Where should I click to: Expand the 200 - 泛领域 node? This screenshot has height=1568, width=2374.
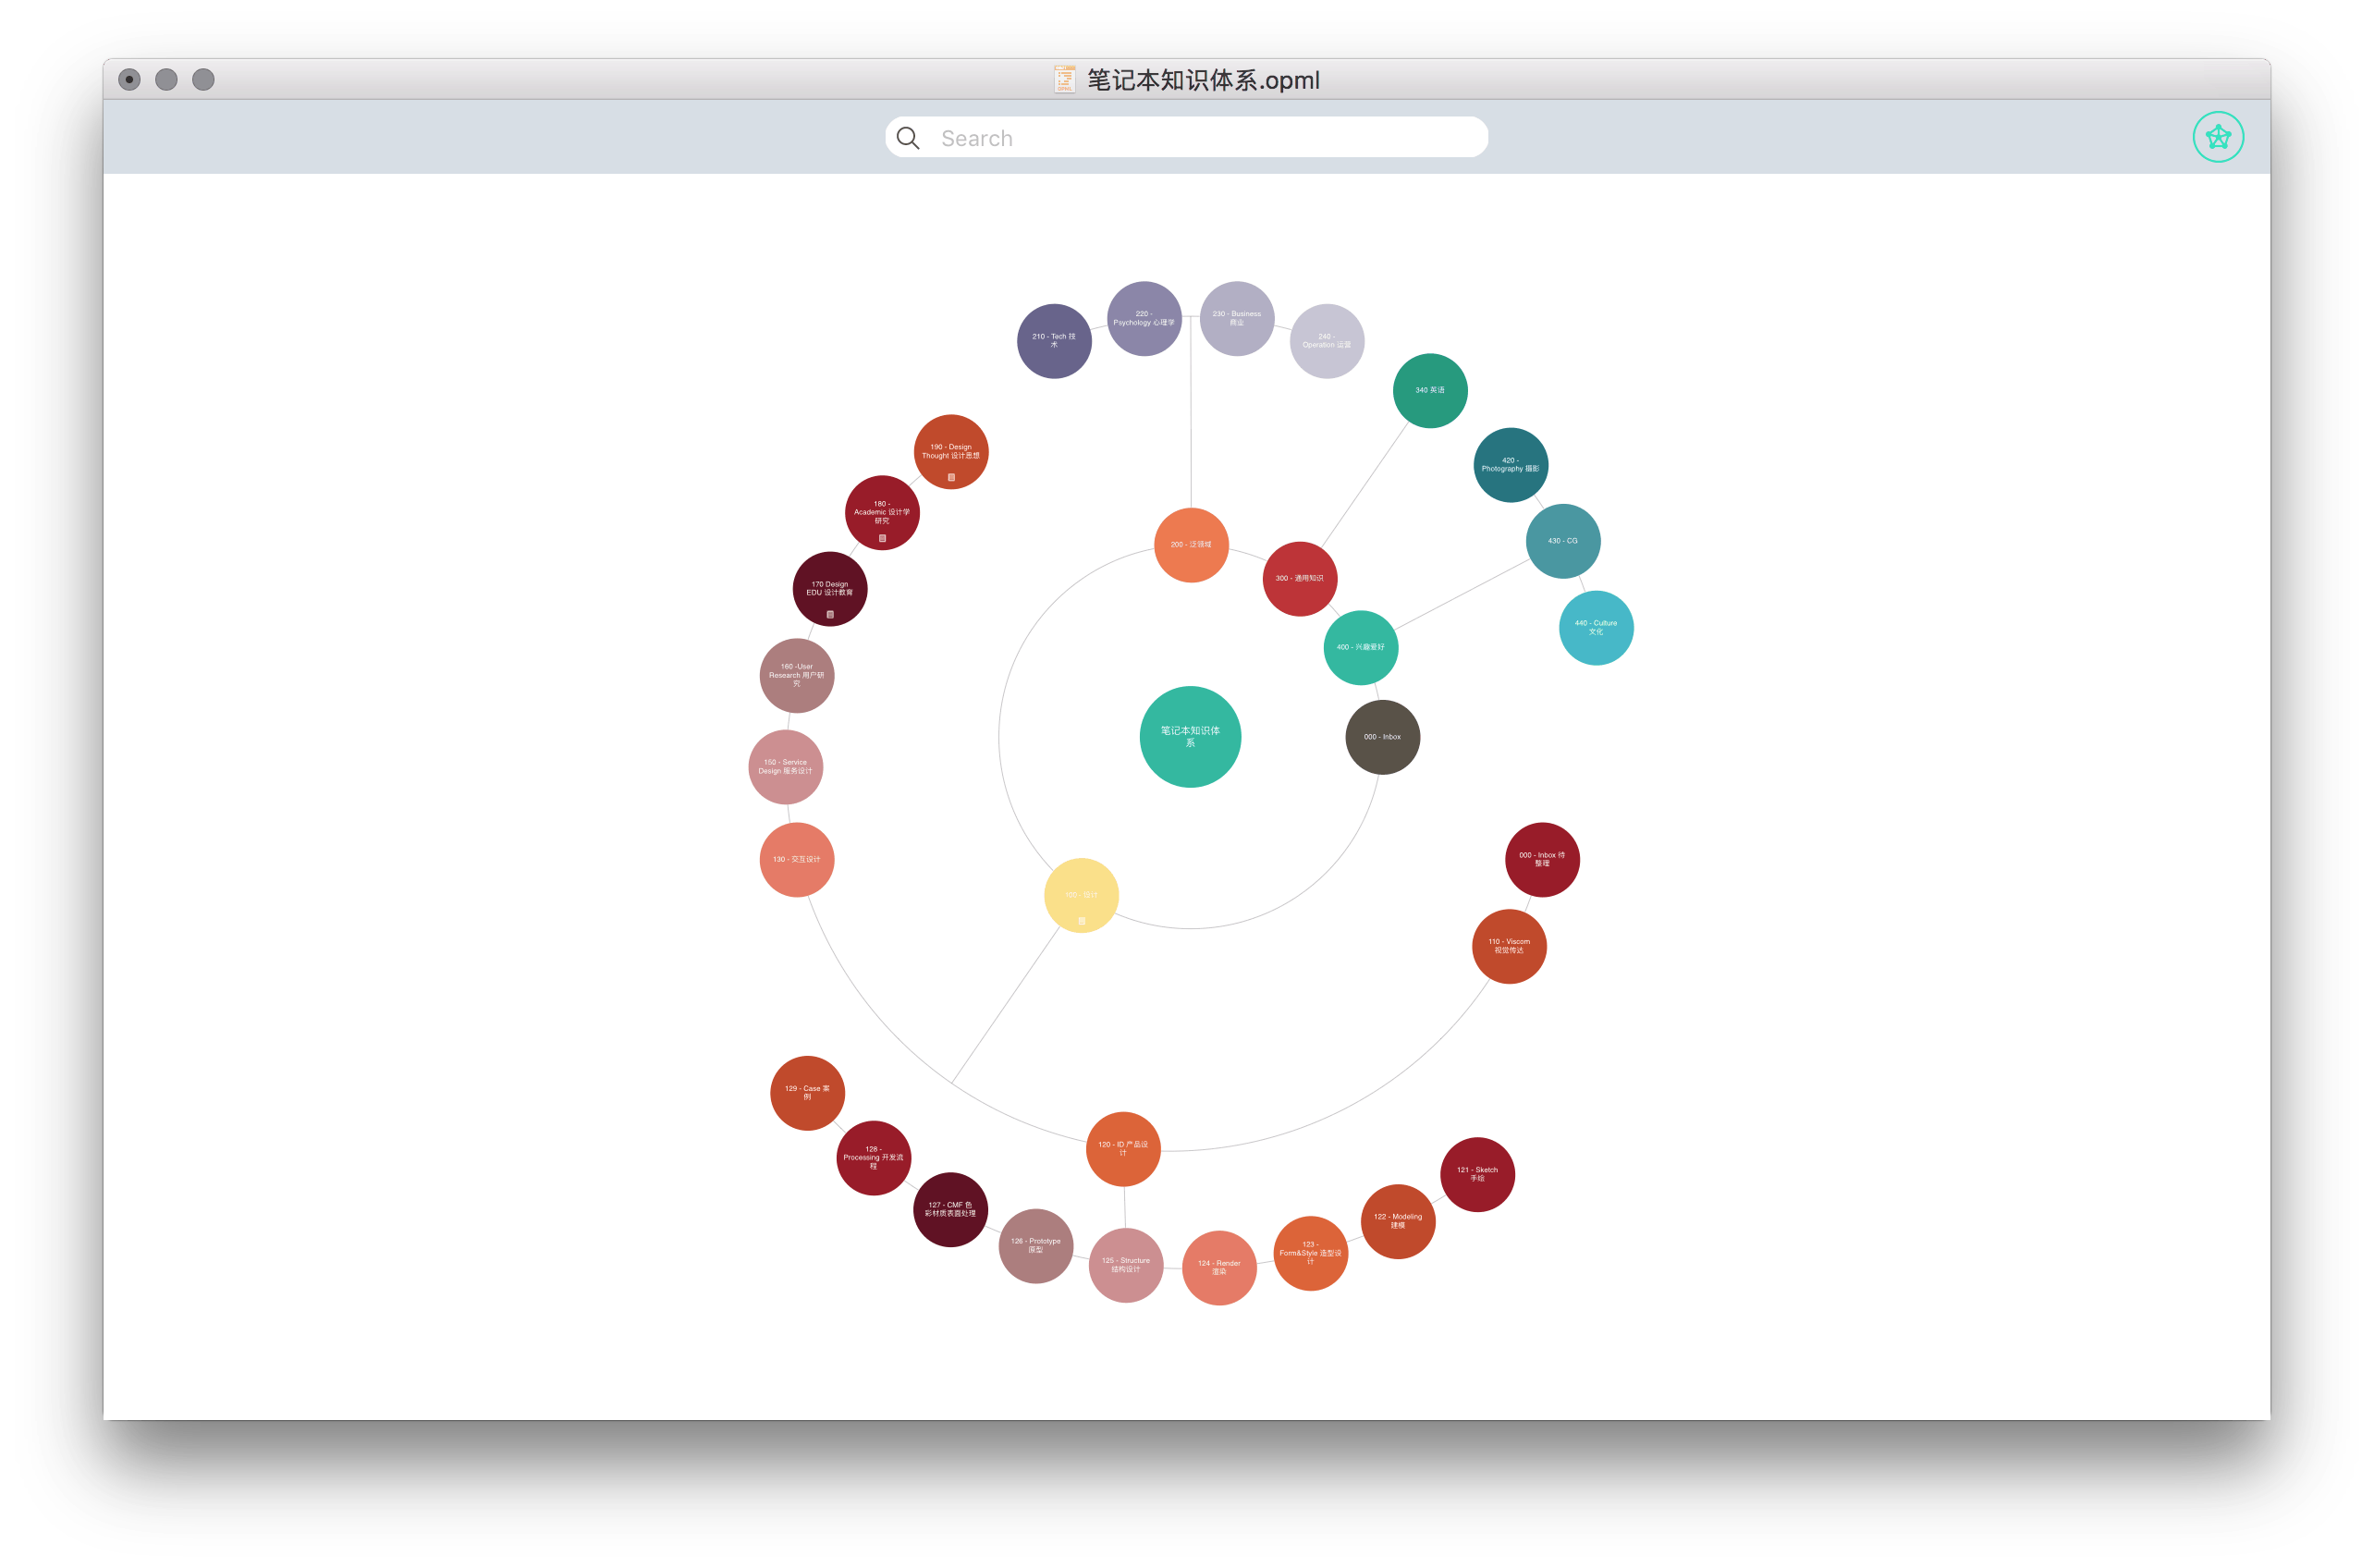coord(1191,545)
